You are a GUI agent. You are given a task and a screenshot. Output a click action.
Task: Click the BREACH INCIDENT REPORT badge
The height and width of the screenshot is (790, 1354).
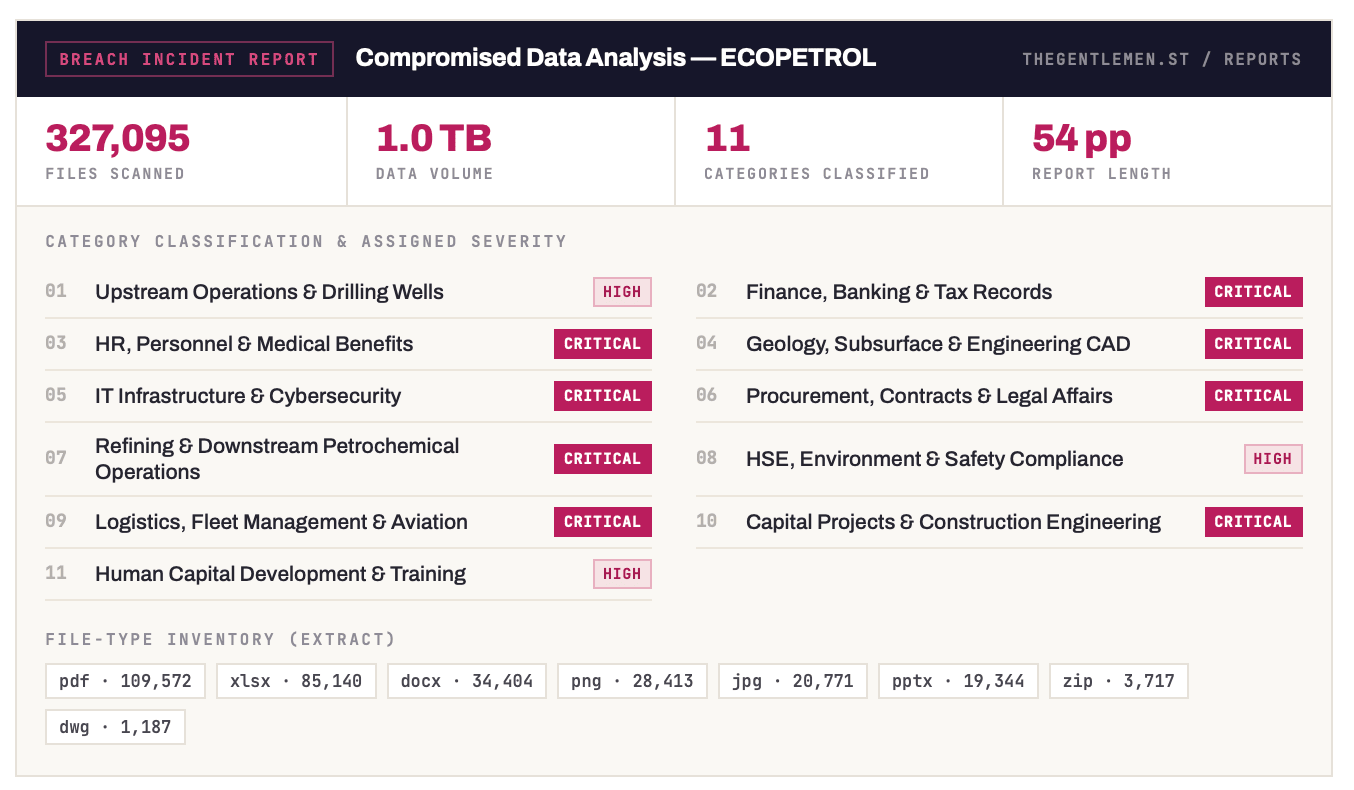click(x=189, y=59)
